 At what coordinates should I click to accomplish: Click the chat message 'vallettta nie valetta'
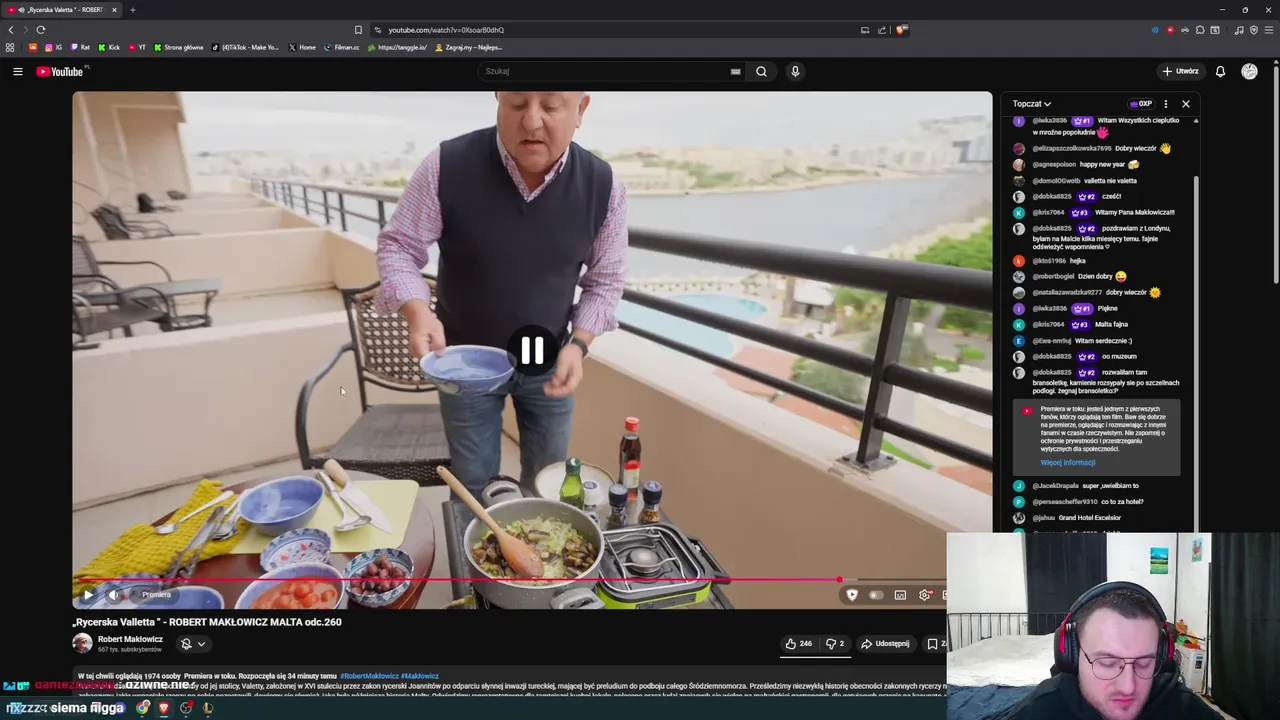1108,181
